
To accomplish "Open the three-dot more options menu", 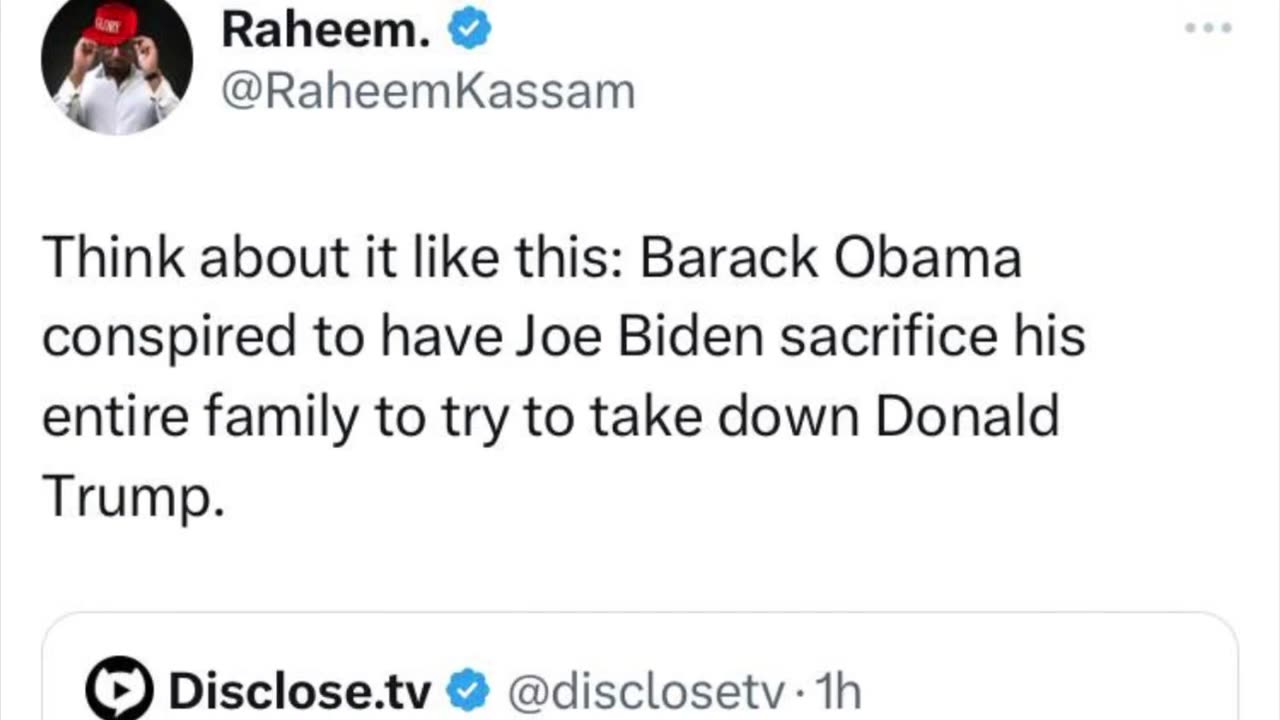I will tap(1208, 28).
